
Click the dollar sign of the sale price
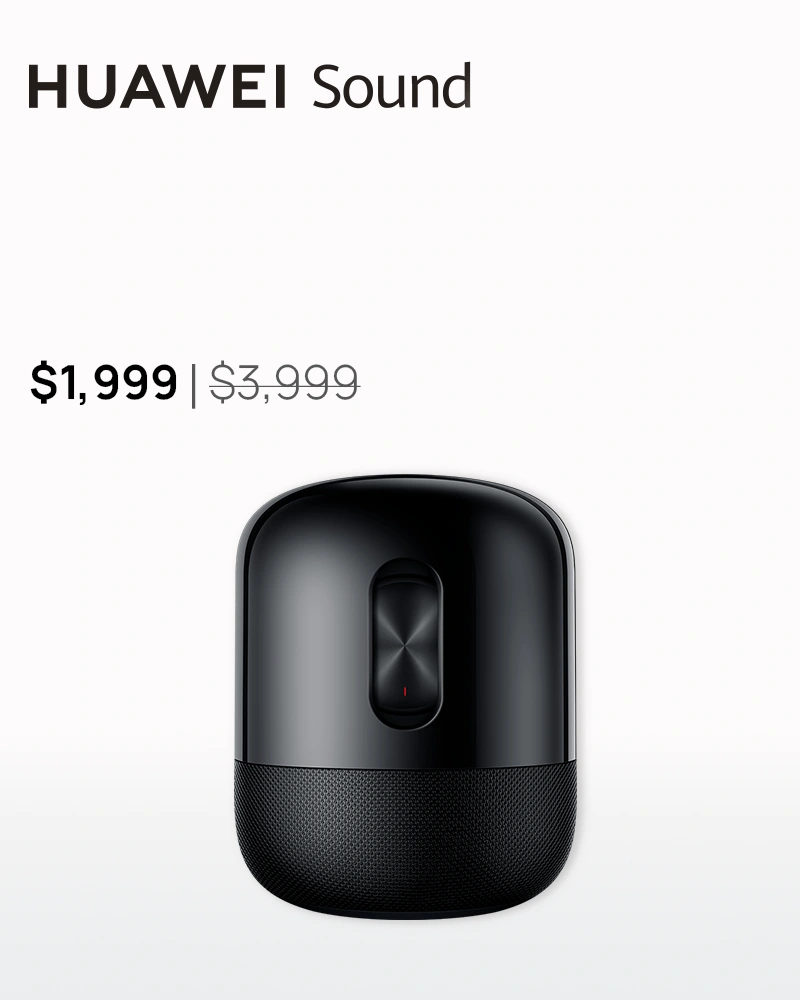point(42,383)
